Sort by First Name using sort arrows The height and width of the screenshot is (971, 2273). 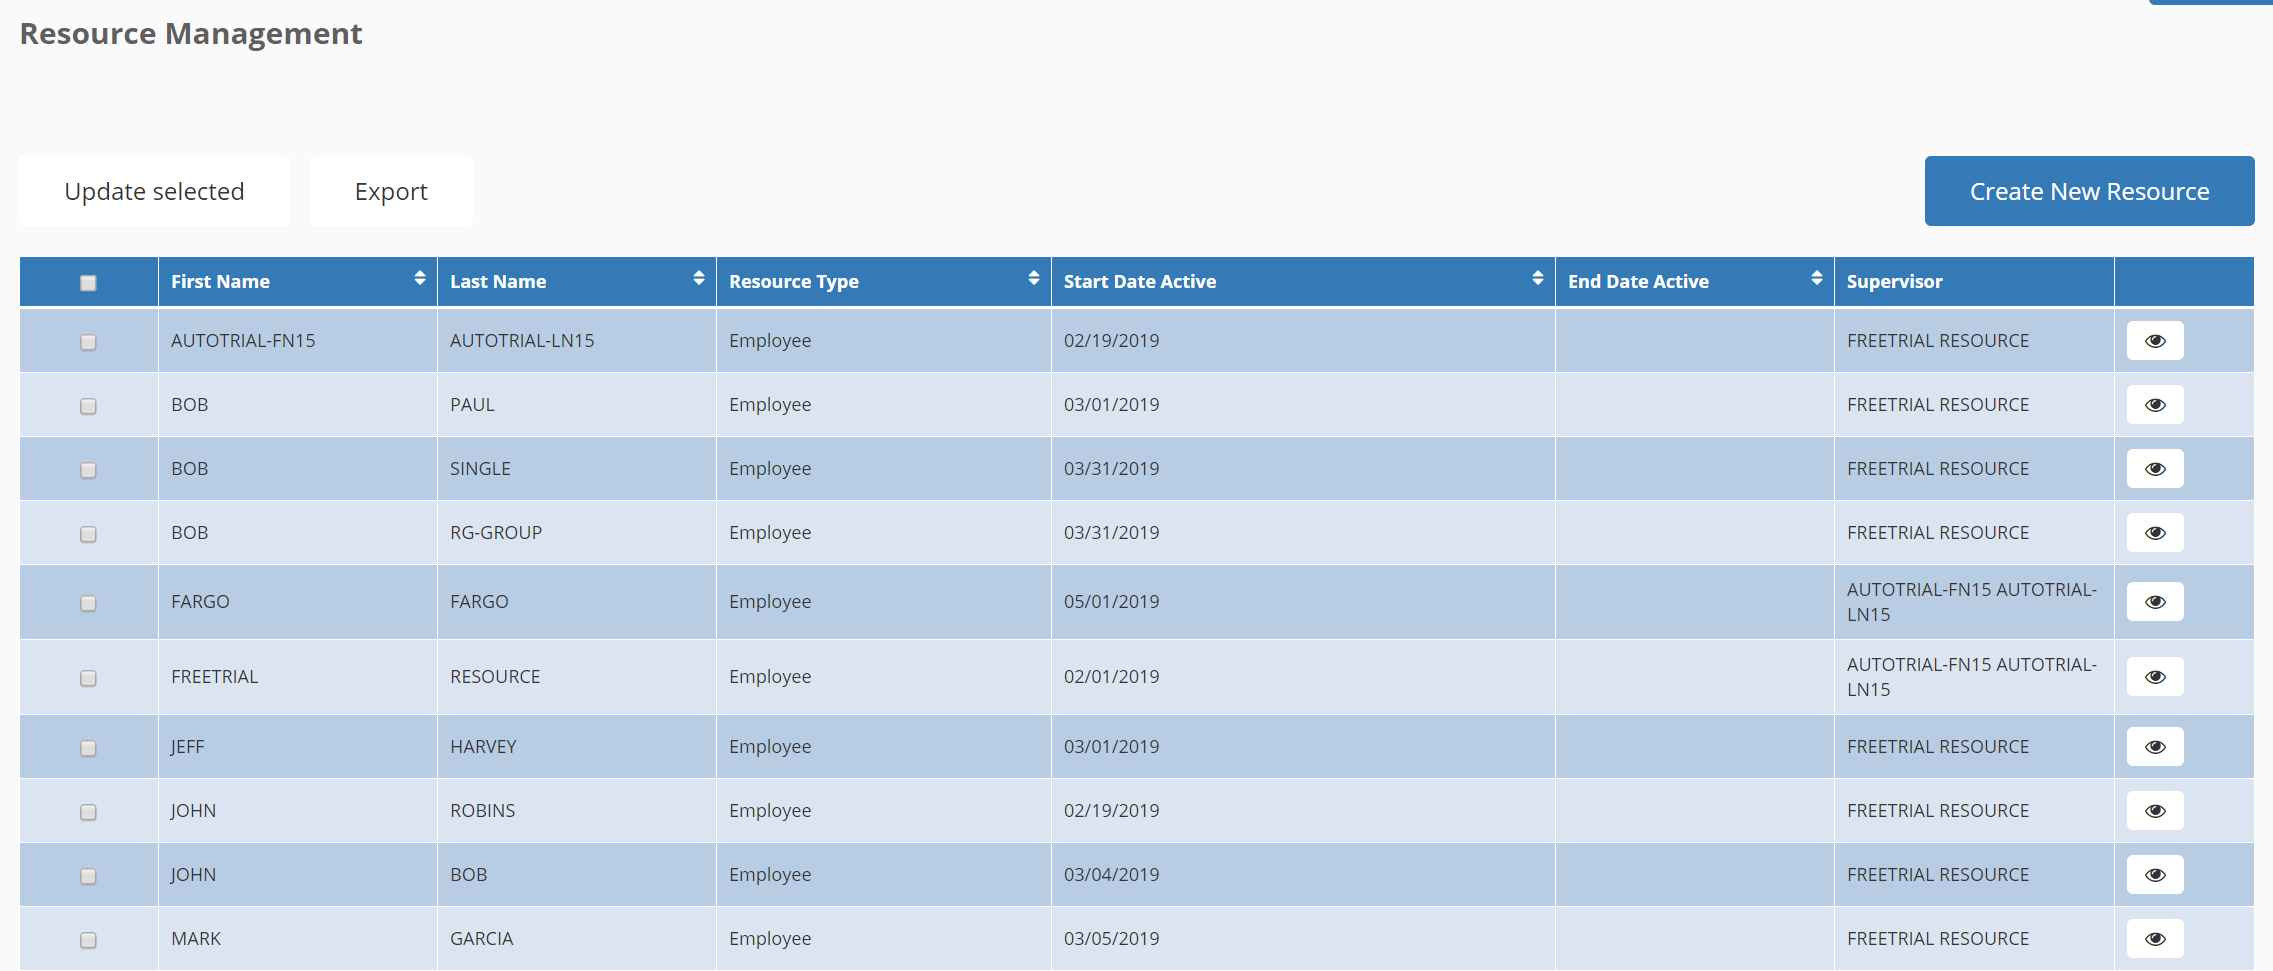(420, 278)
